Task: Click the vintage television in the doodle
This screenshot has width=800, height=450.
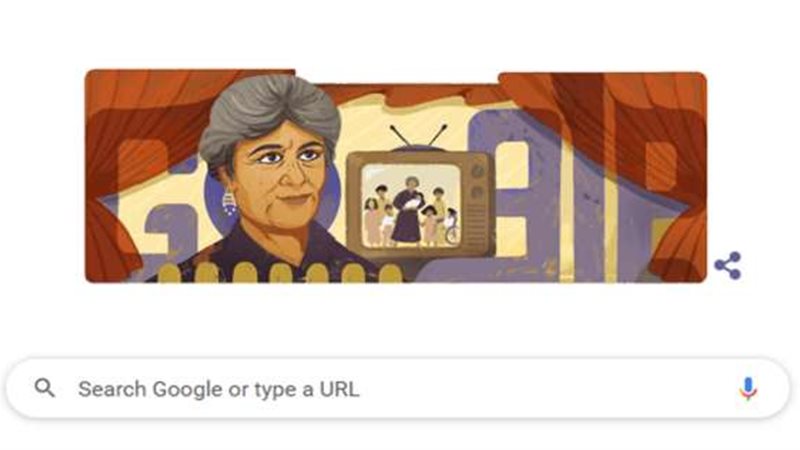Action: pos(419,204)
